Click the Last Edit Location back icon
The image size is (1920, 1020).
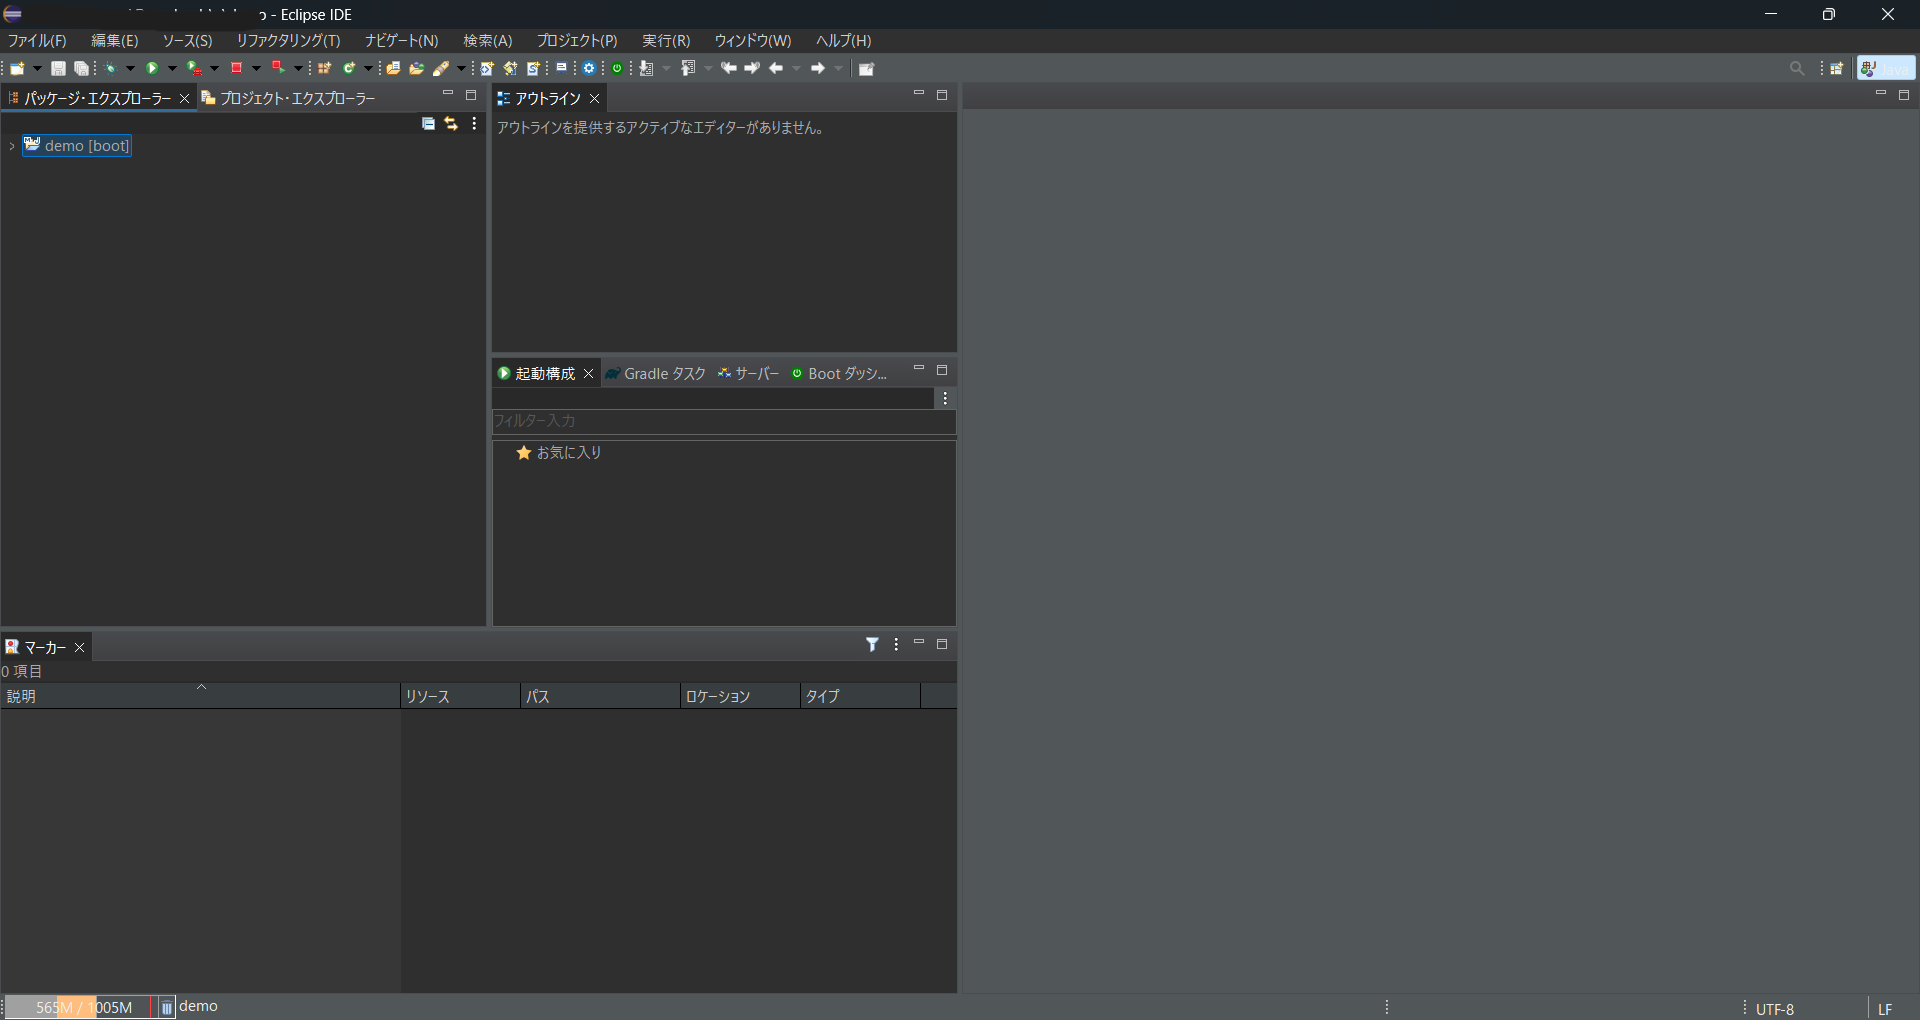(729, 69)
